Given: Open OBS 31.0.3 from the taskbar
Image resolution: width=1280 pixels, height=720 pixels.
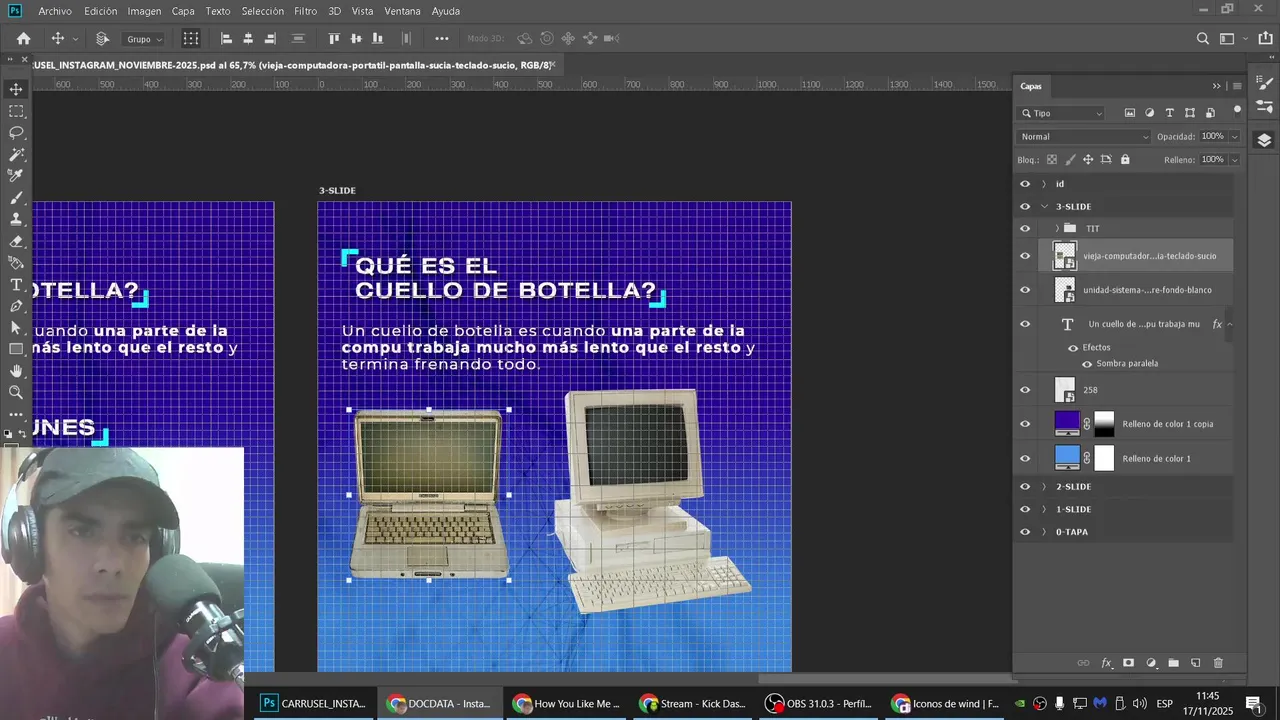Looking at the screenshot, I should (817, 703).
